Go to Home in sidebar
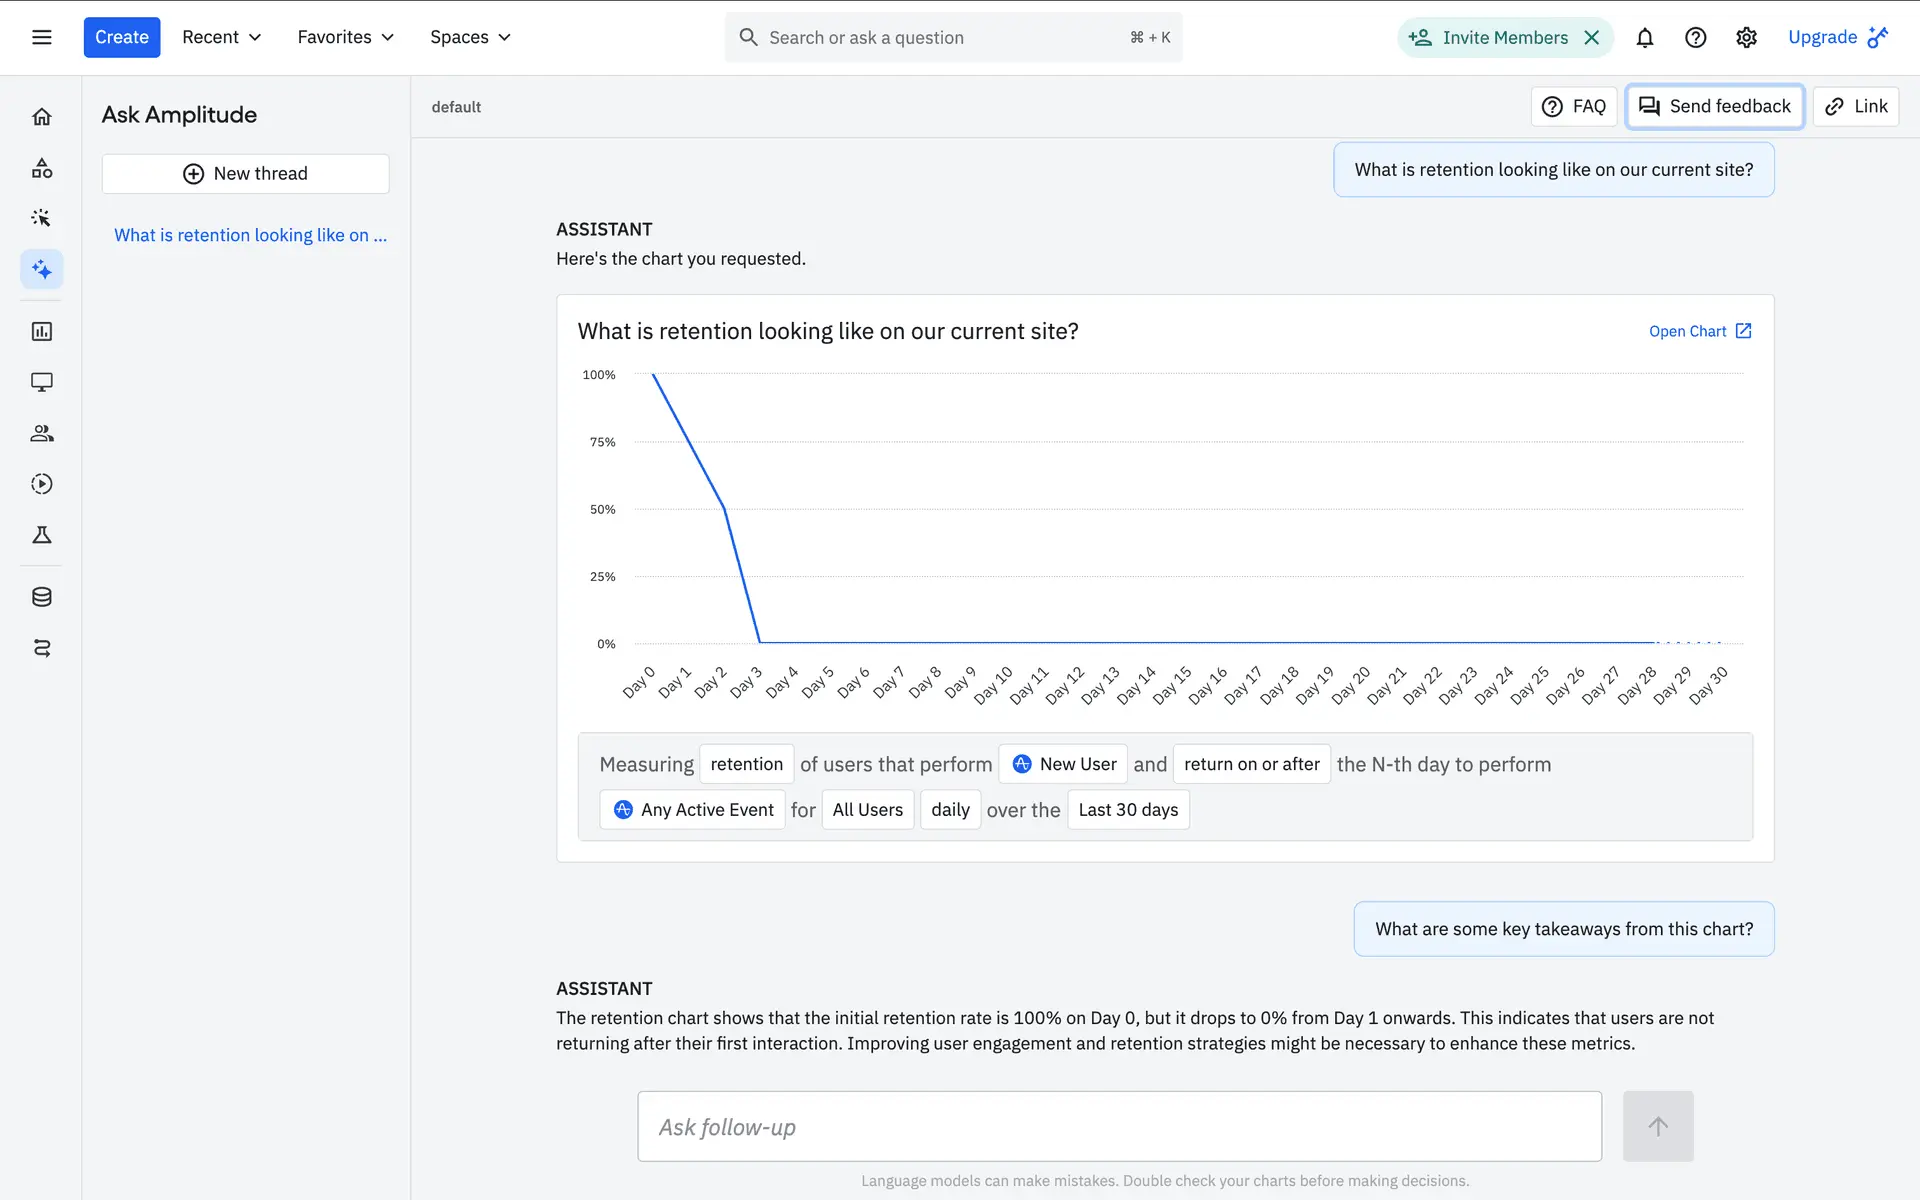Viewport: 1920px width, 1200px height. click(41, 117)
